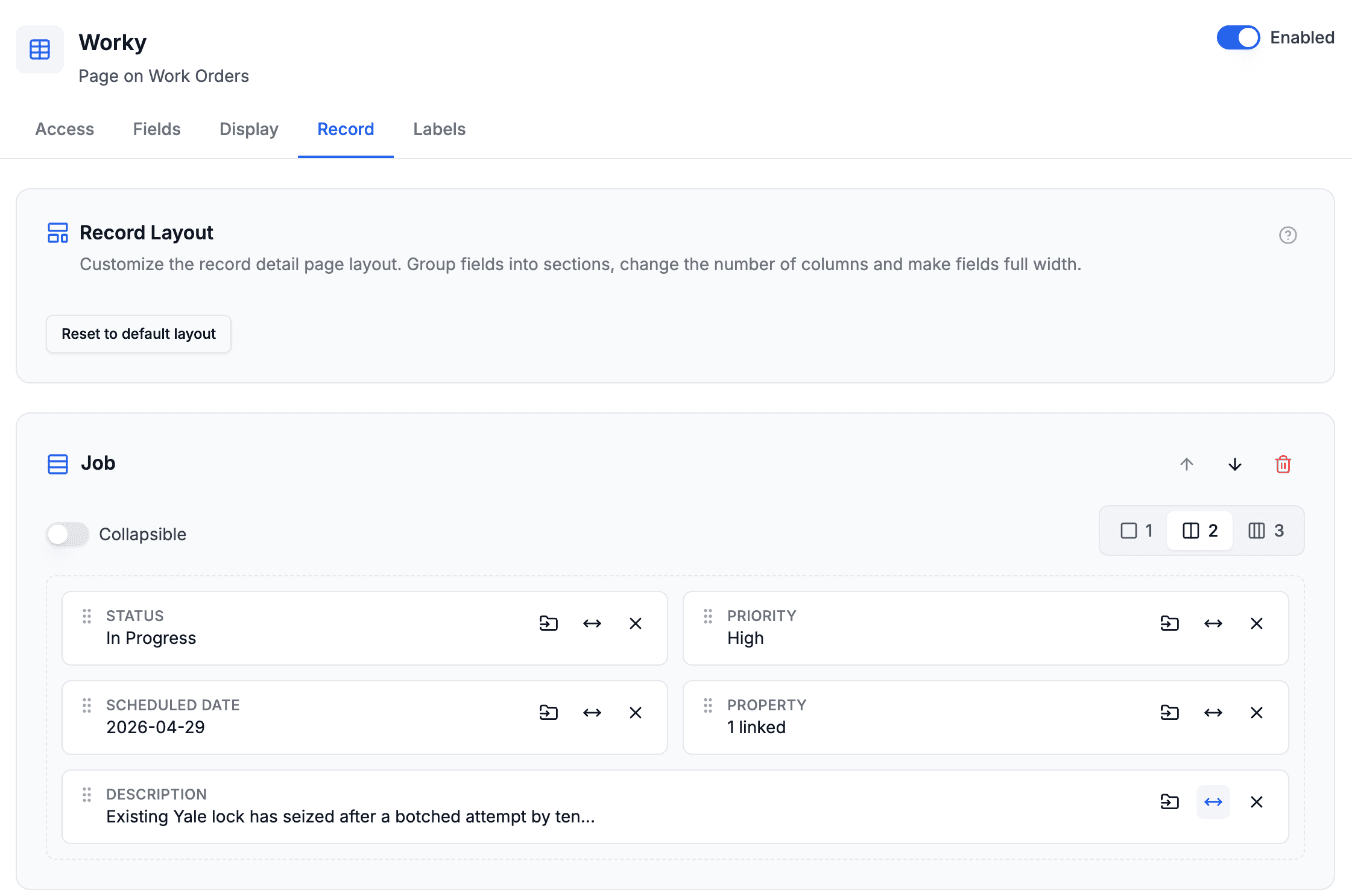Toggle full width for Priority field
1352x896 pixels.
coord(1213,623)
